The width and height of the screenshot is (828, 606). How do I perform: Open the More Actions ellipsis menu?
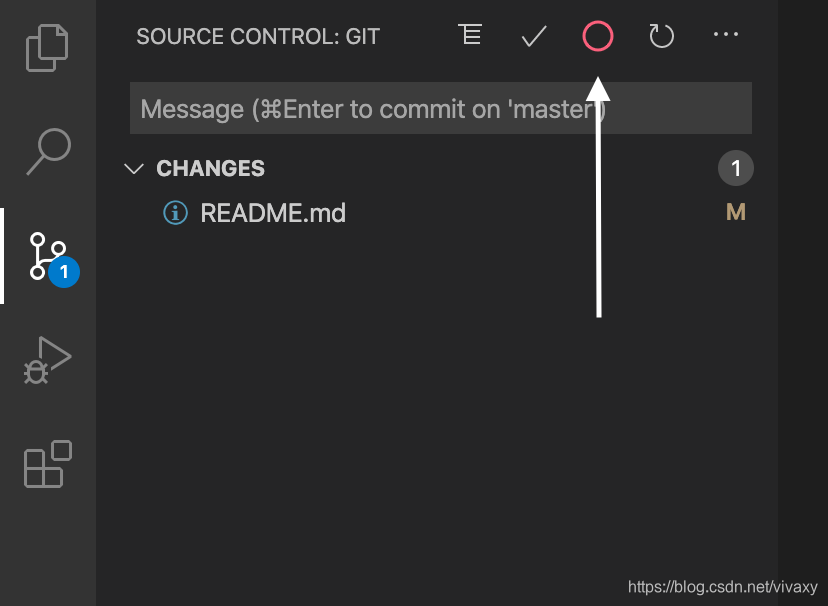coord(725,36)
